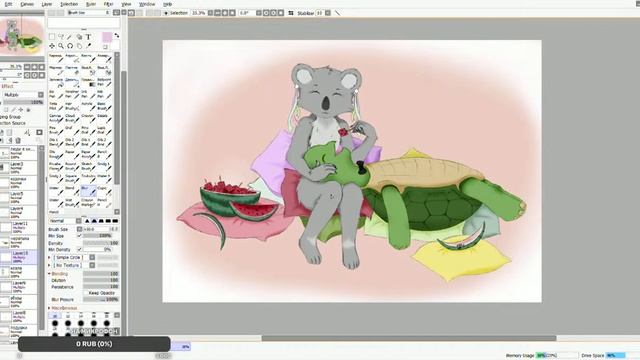Select the shape tool
The height and width of the screenshot is (360, 640).
(x=79, y=37)
